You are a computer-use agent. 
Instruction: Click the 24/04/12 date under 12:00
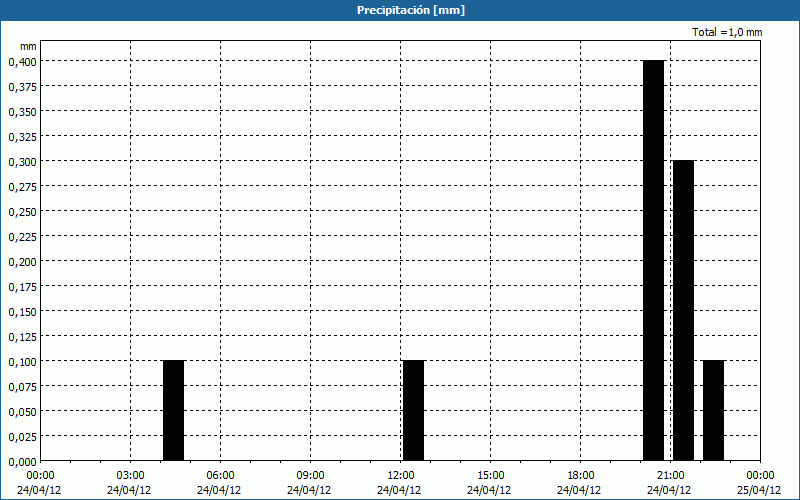tap(399, 490)
